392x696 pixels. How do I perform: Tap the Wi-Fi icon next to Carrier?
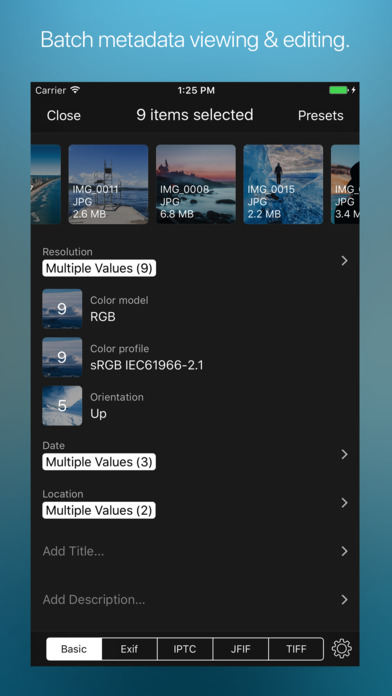pos(75,90)
